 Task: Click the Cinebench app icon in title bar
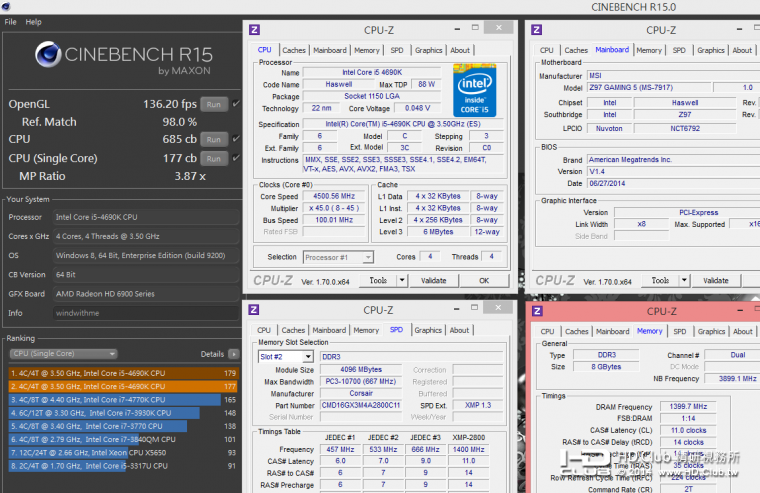(6, 6)
